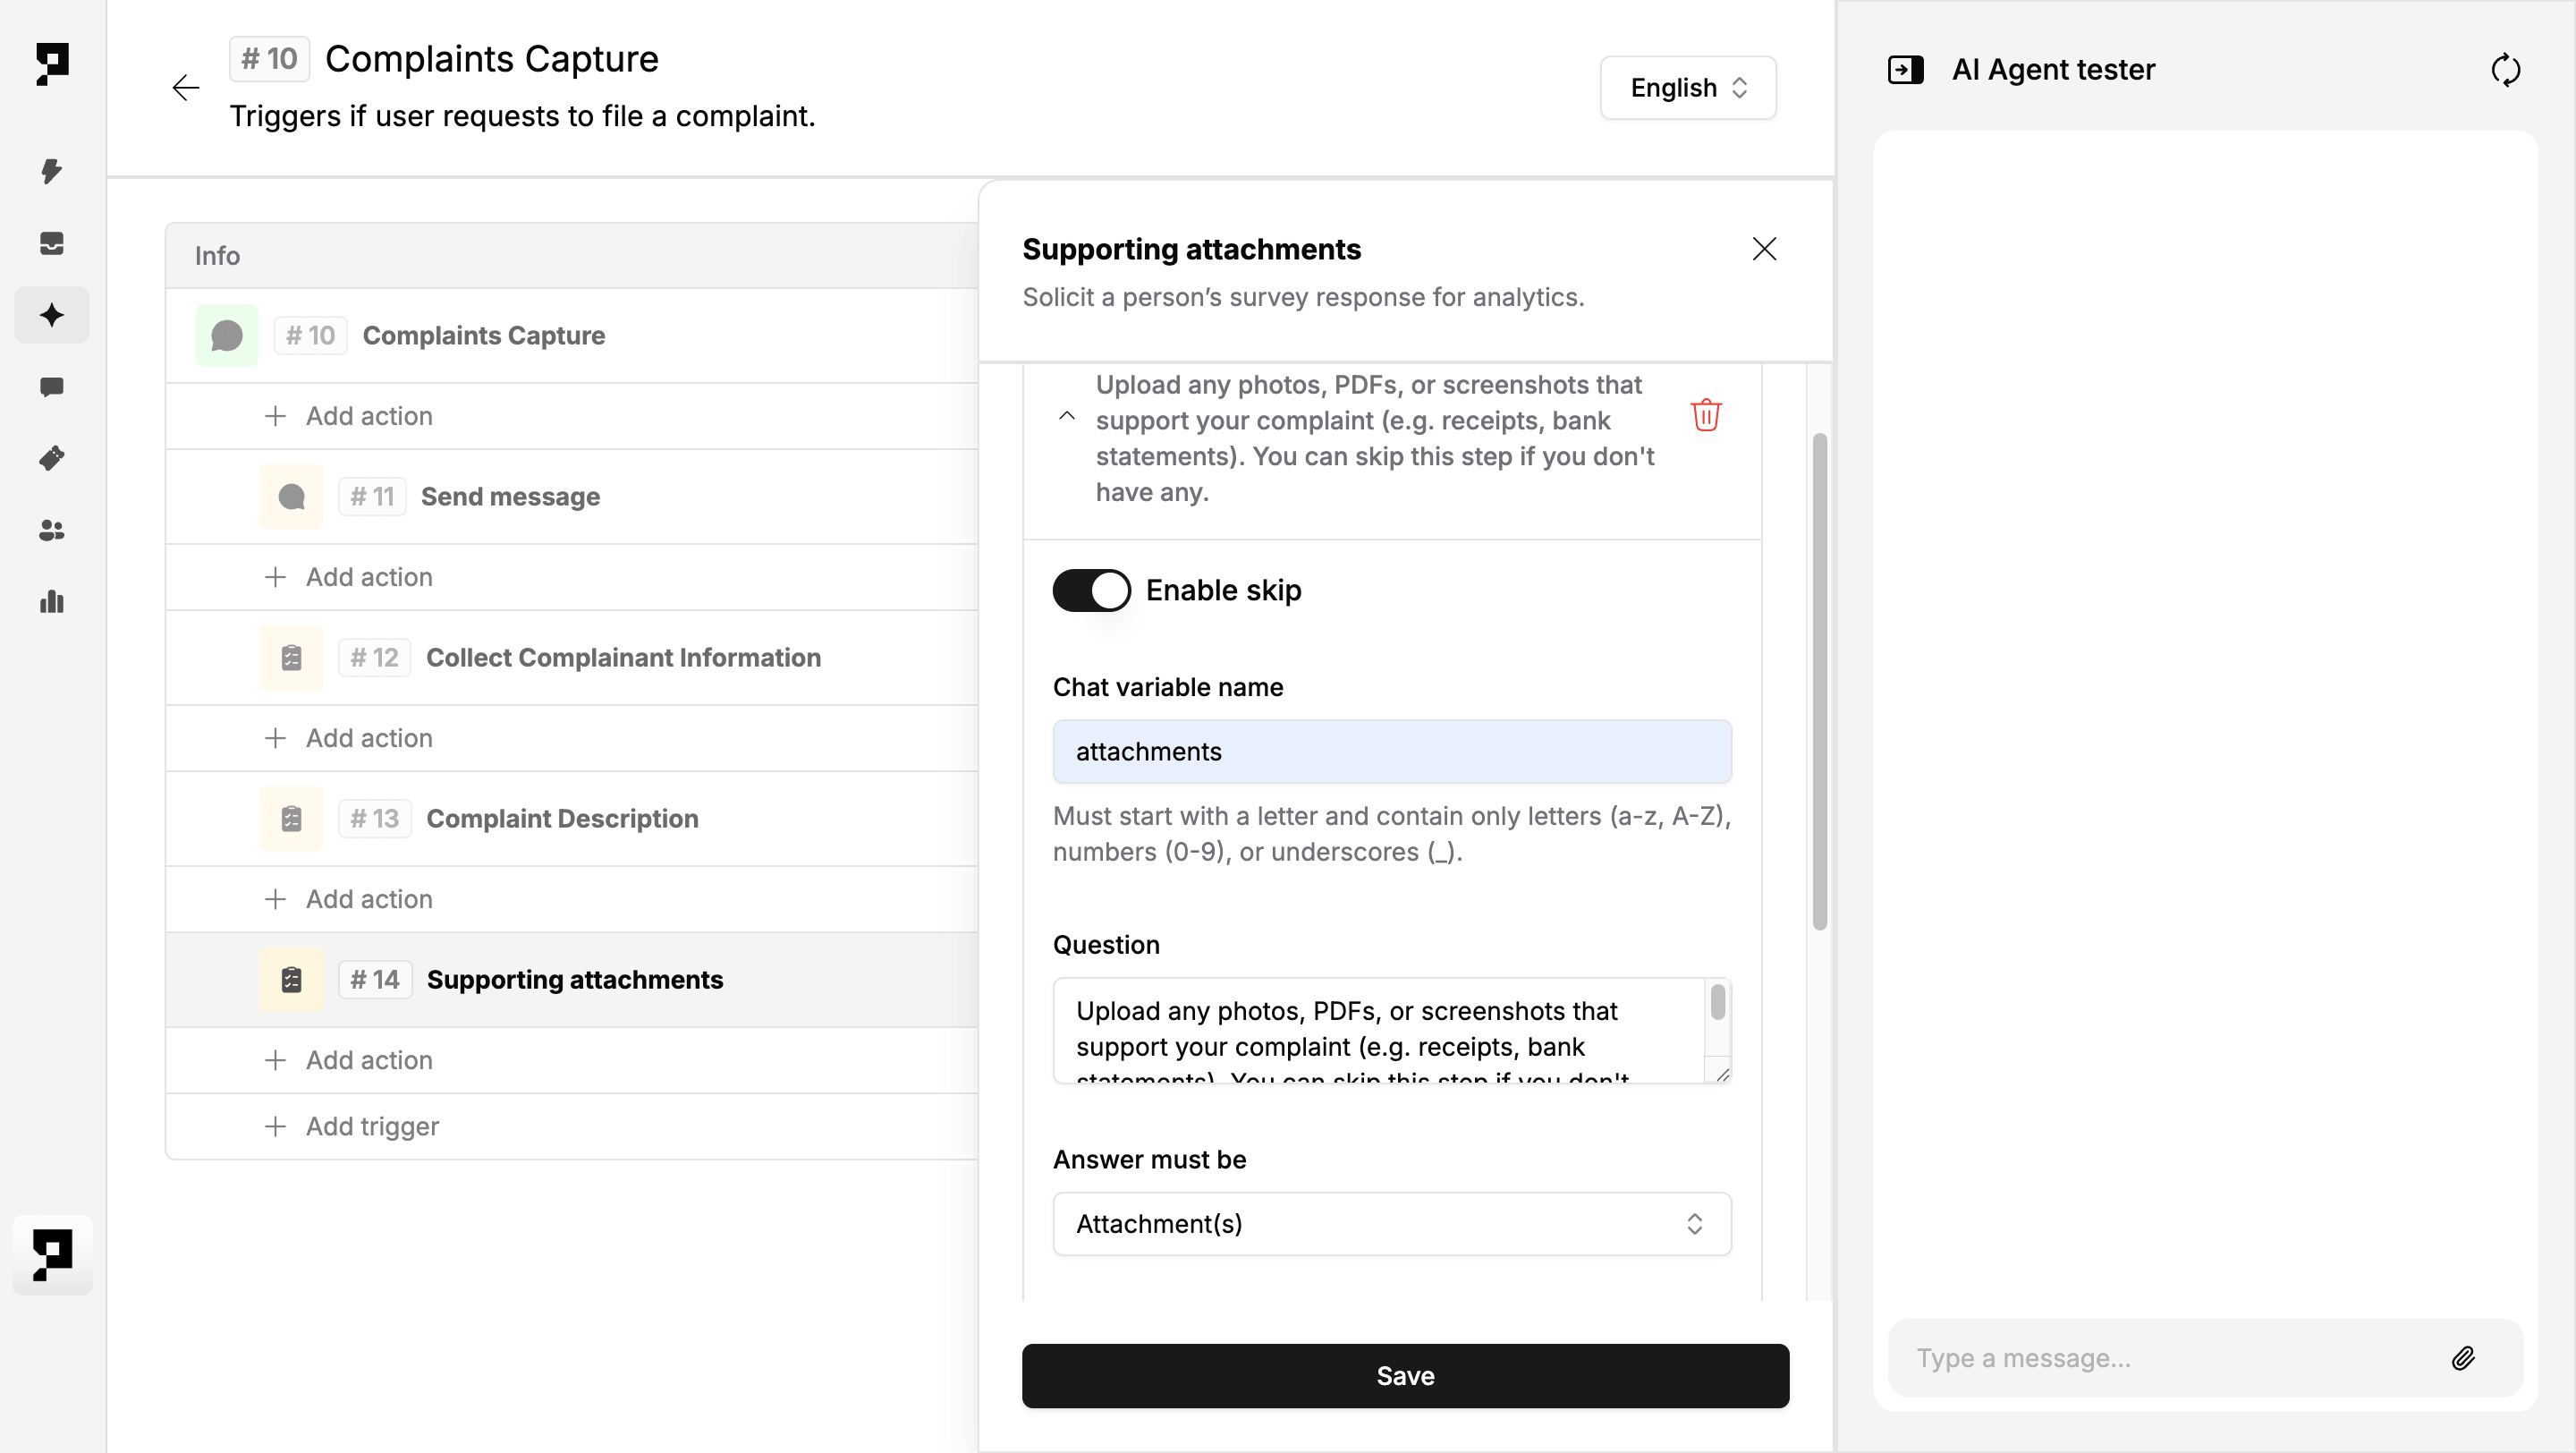Collapse the question section chevron

pyautogui.click(x=1067, y=416)
